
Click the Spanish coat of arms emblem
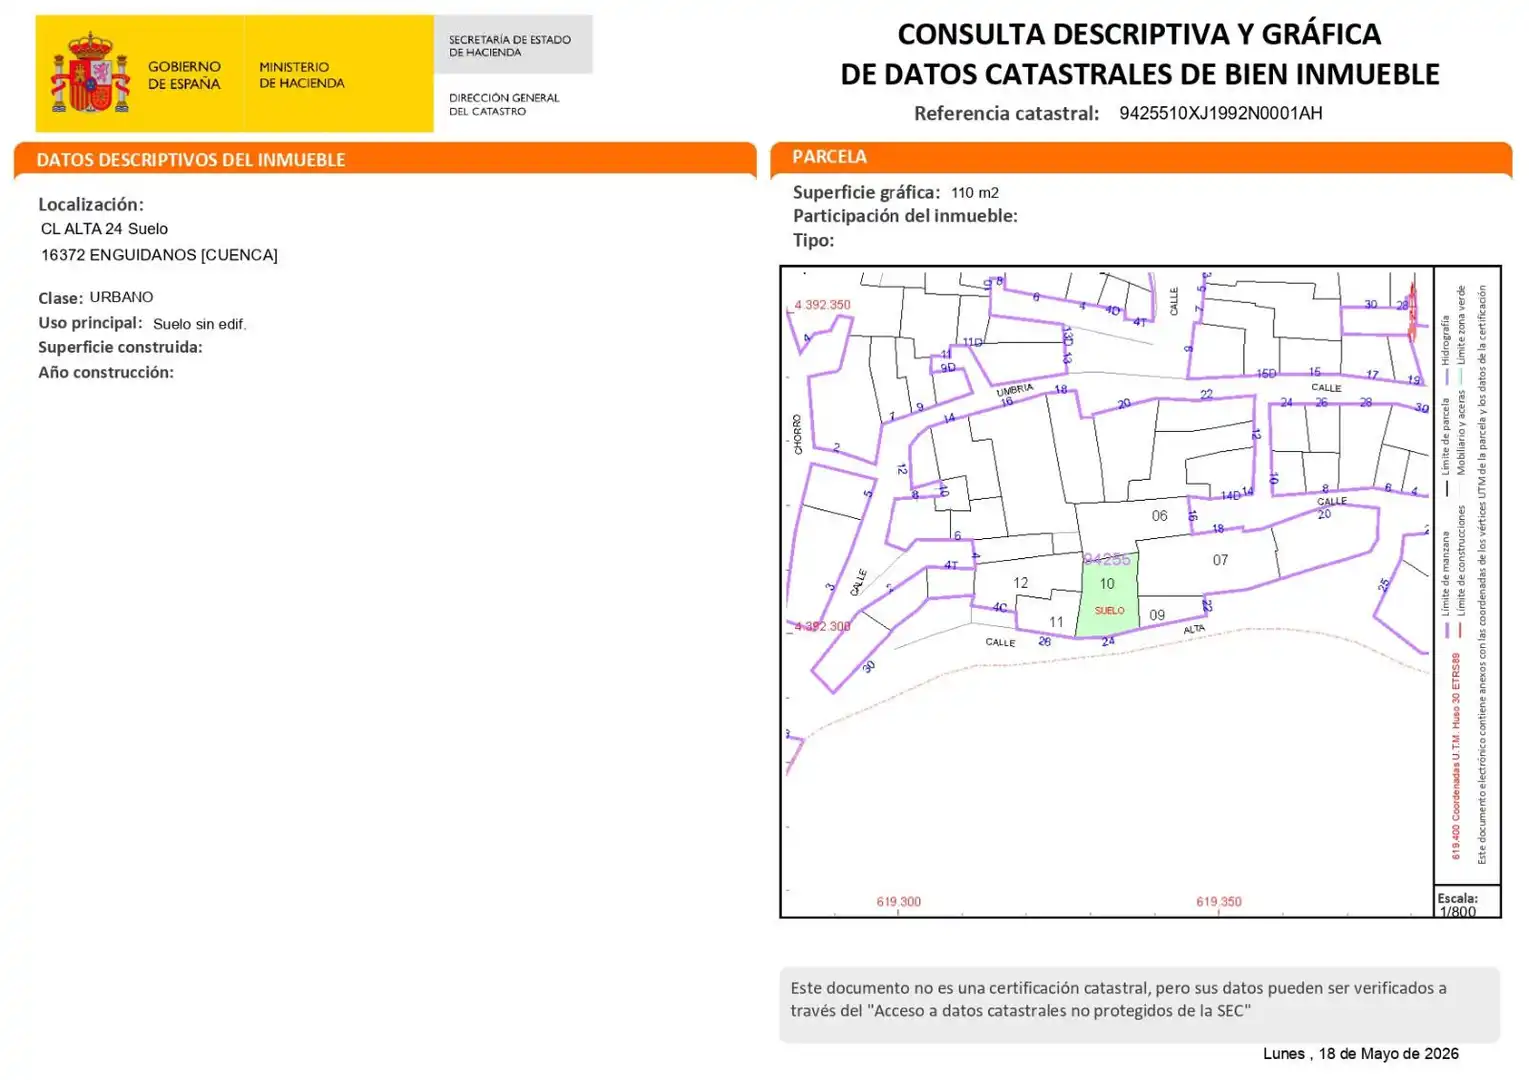[x=91, y=73]
